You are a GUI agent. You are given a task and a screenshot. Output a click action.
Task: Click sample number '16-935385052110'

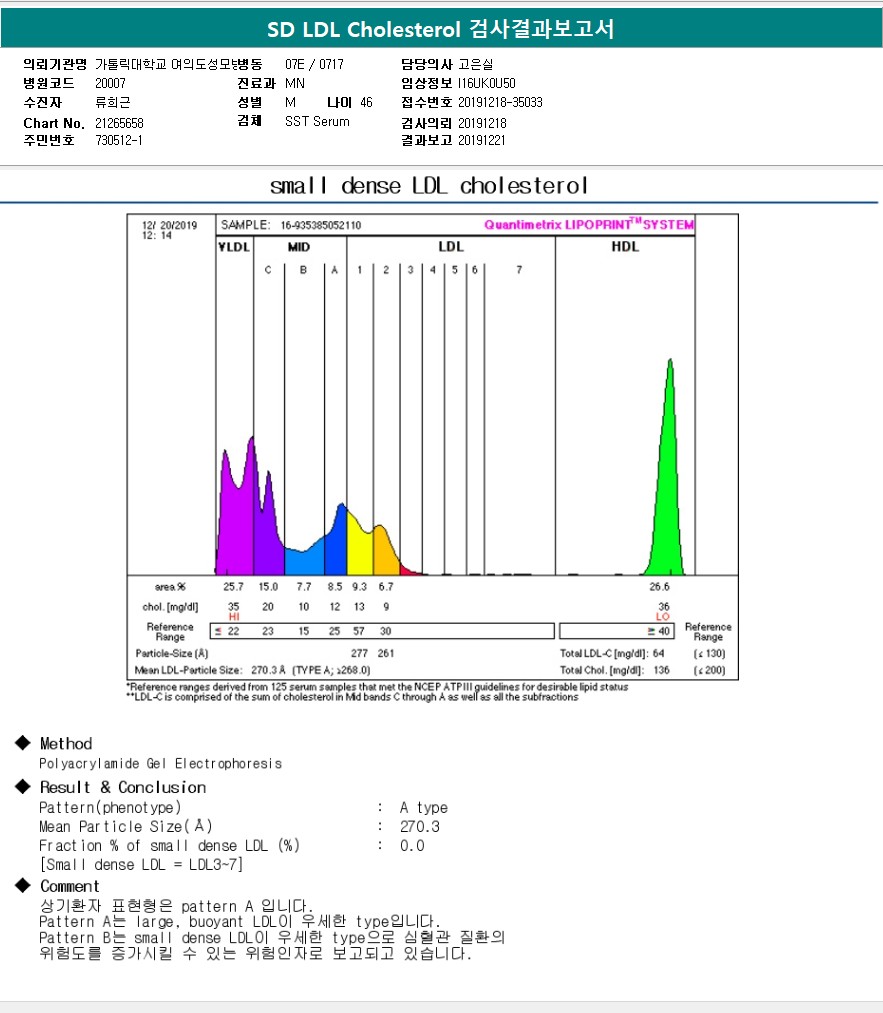click(x=320, y=225)
